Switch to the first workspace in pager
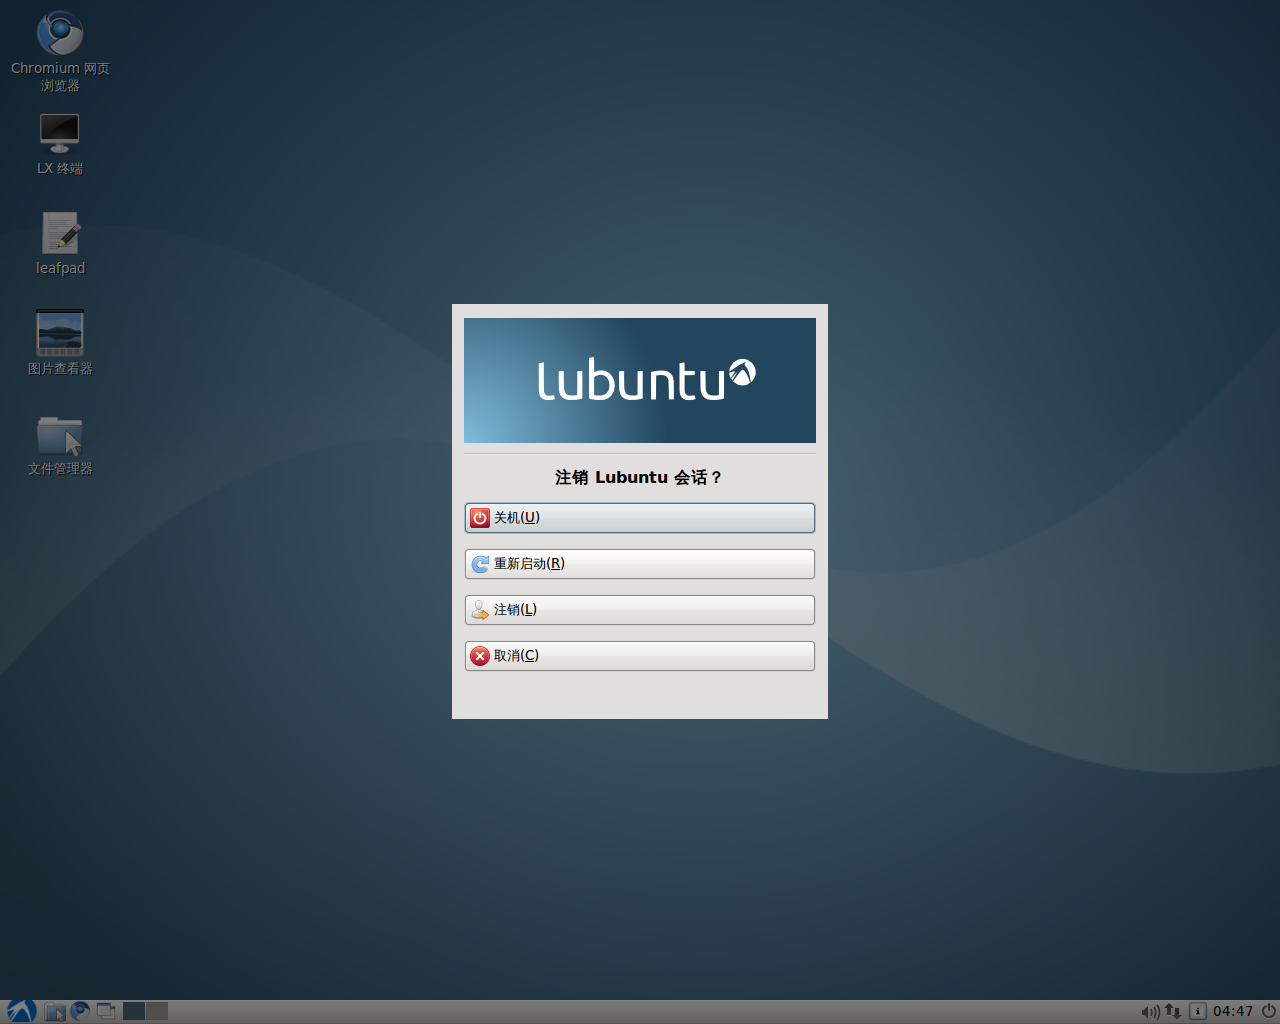 [x=134, y=1011]
